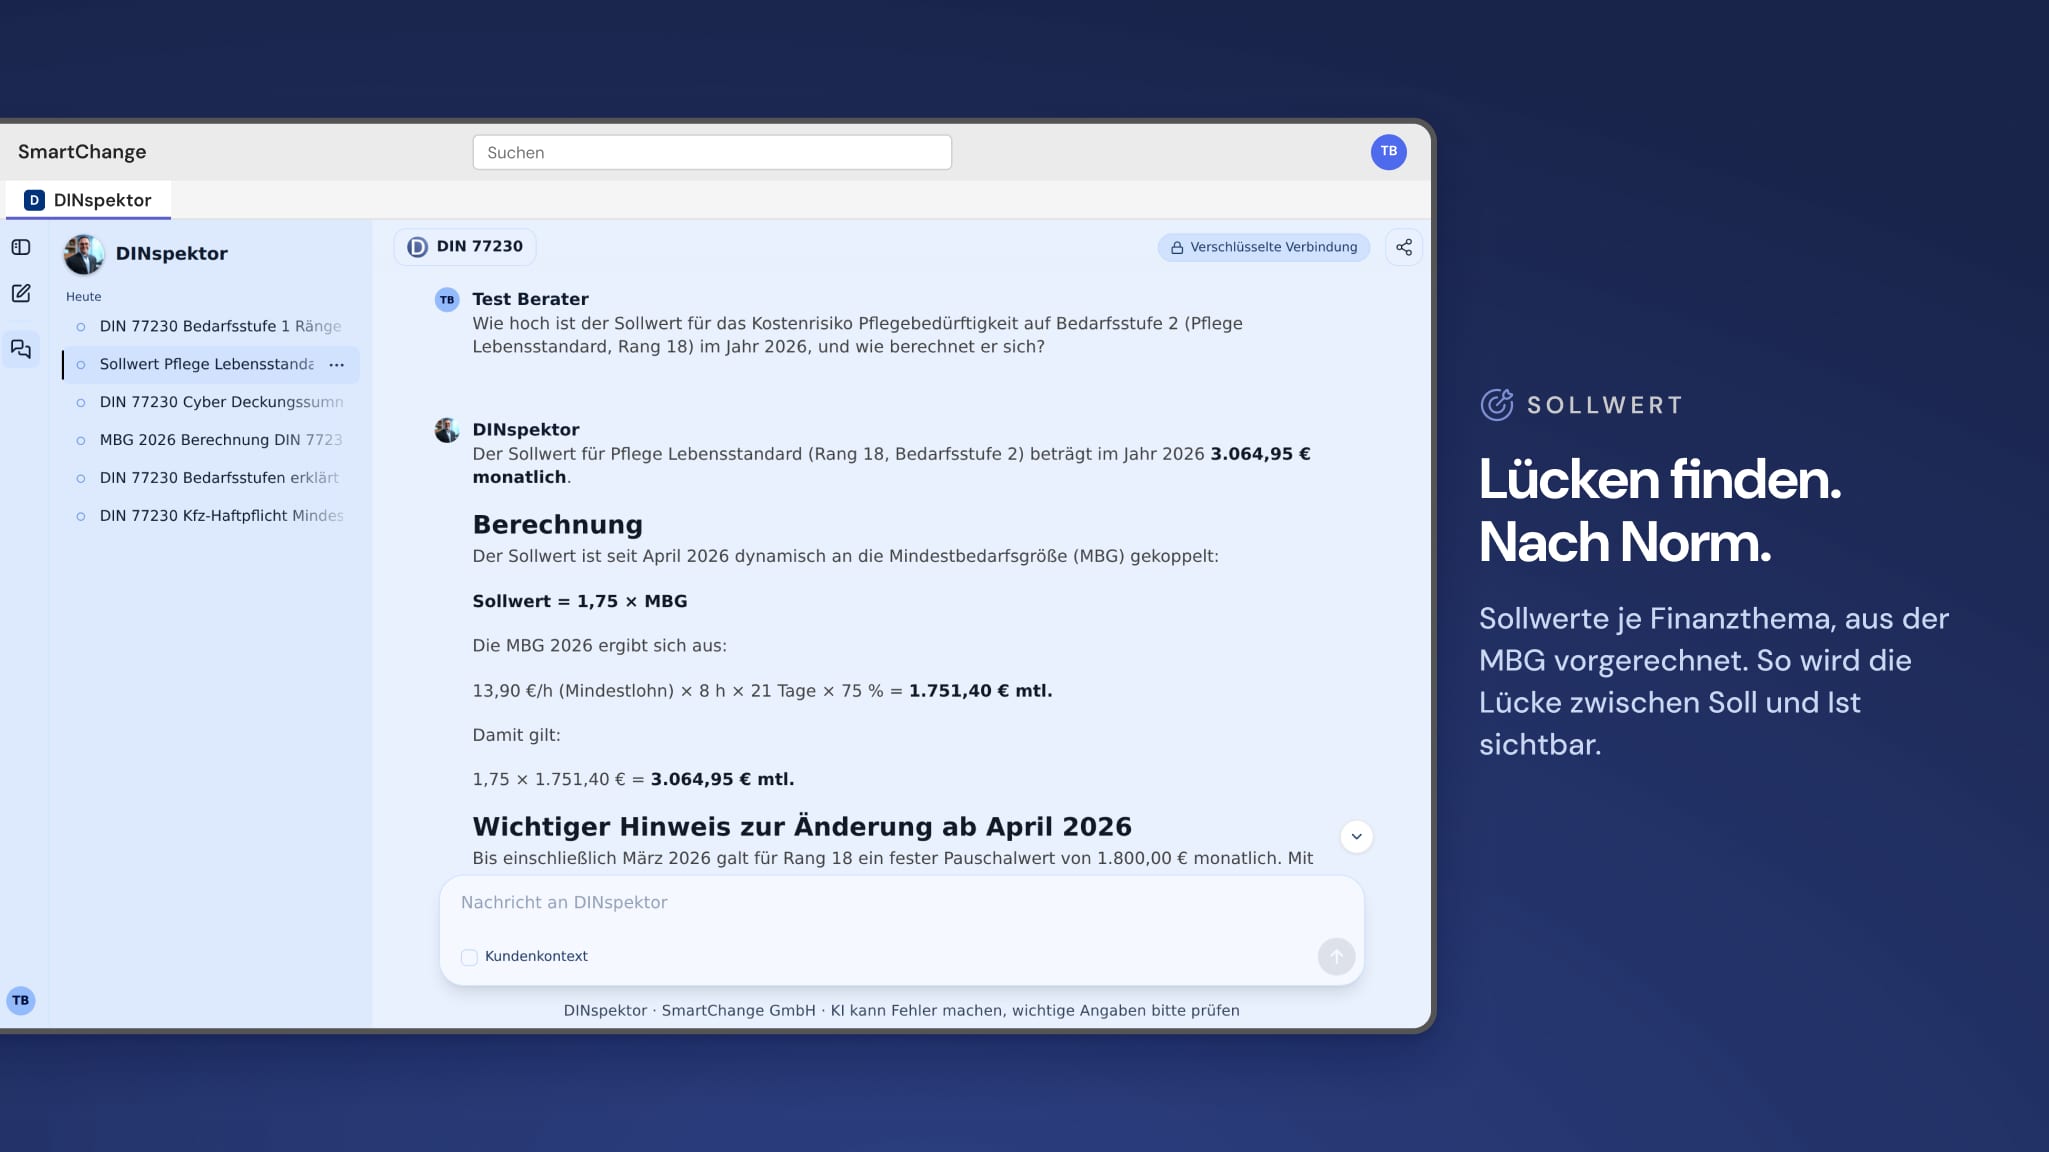Focus the Suchen search field

[x=712, y=153]
